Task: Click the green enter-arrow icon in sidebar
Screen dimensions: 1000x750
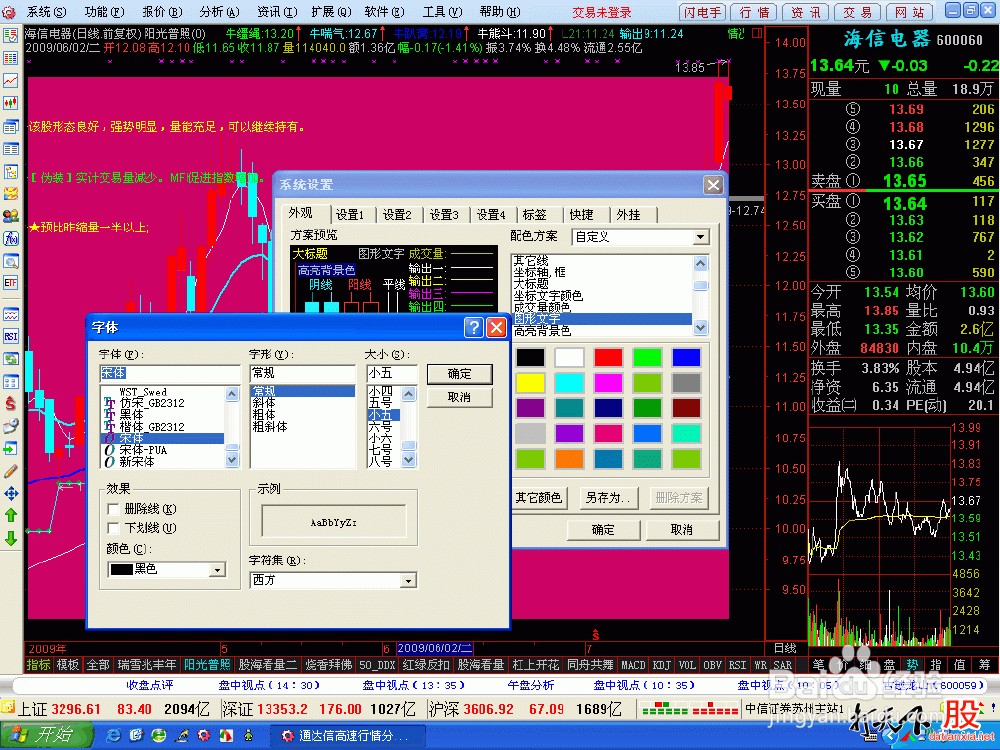Action: (10, 448)
